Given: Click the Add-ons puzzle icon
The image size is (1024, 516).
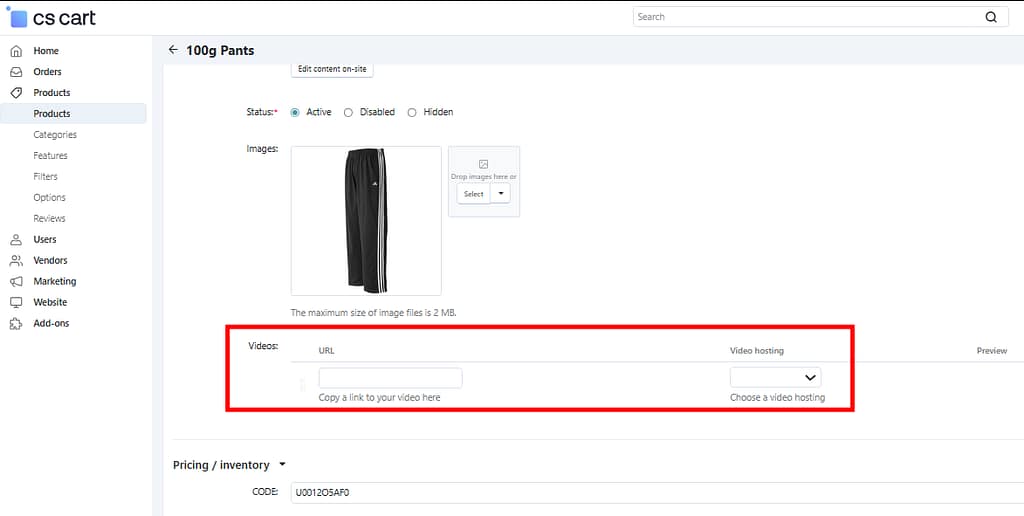Looking at the screenshot, I should [x=16, y=323].
